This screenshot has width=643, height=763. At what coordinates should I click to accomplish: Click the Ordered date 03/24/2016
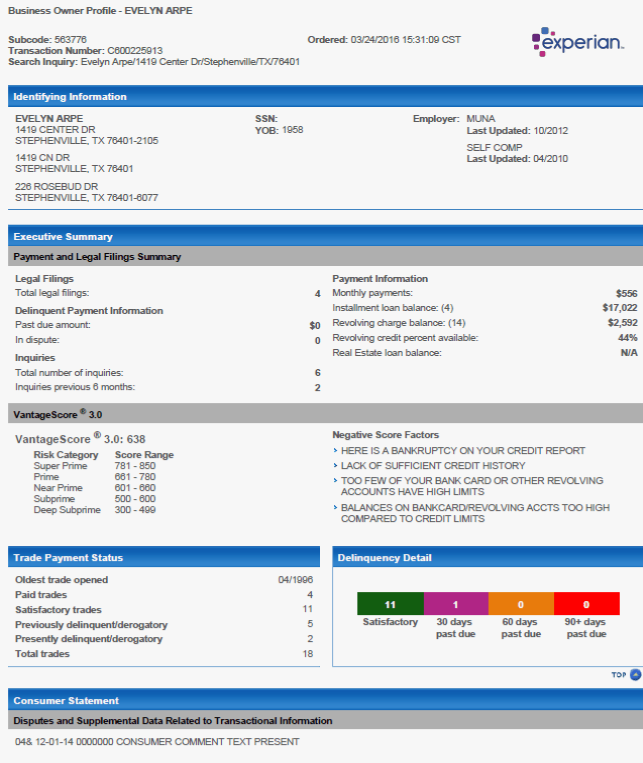(405, 39)
